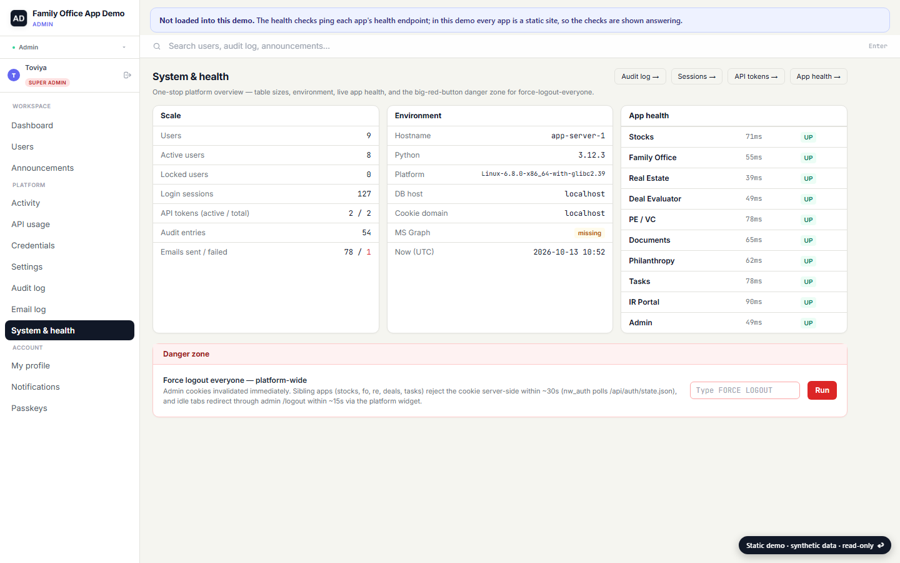Click UP status for Deal Evaluator
This screenshot has width=900, height=563.
pyautogui.click(x=808, y=199)
